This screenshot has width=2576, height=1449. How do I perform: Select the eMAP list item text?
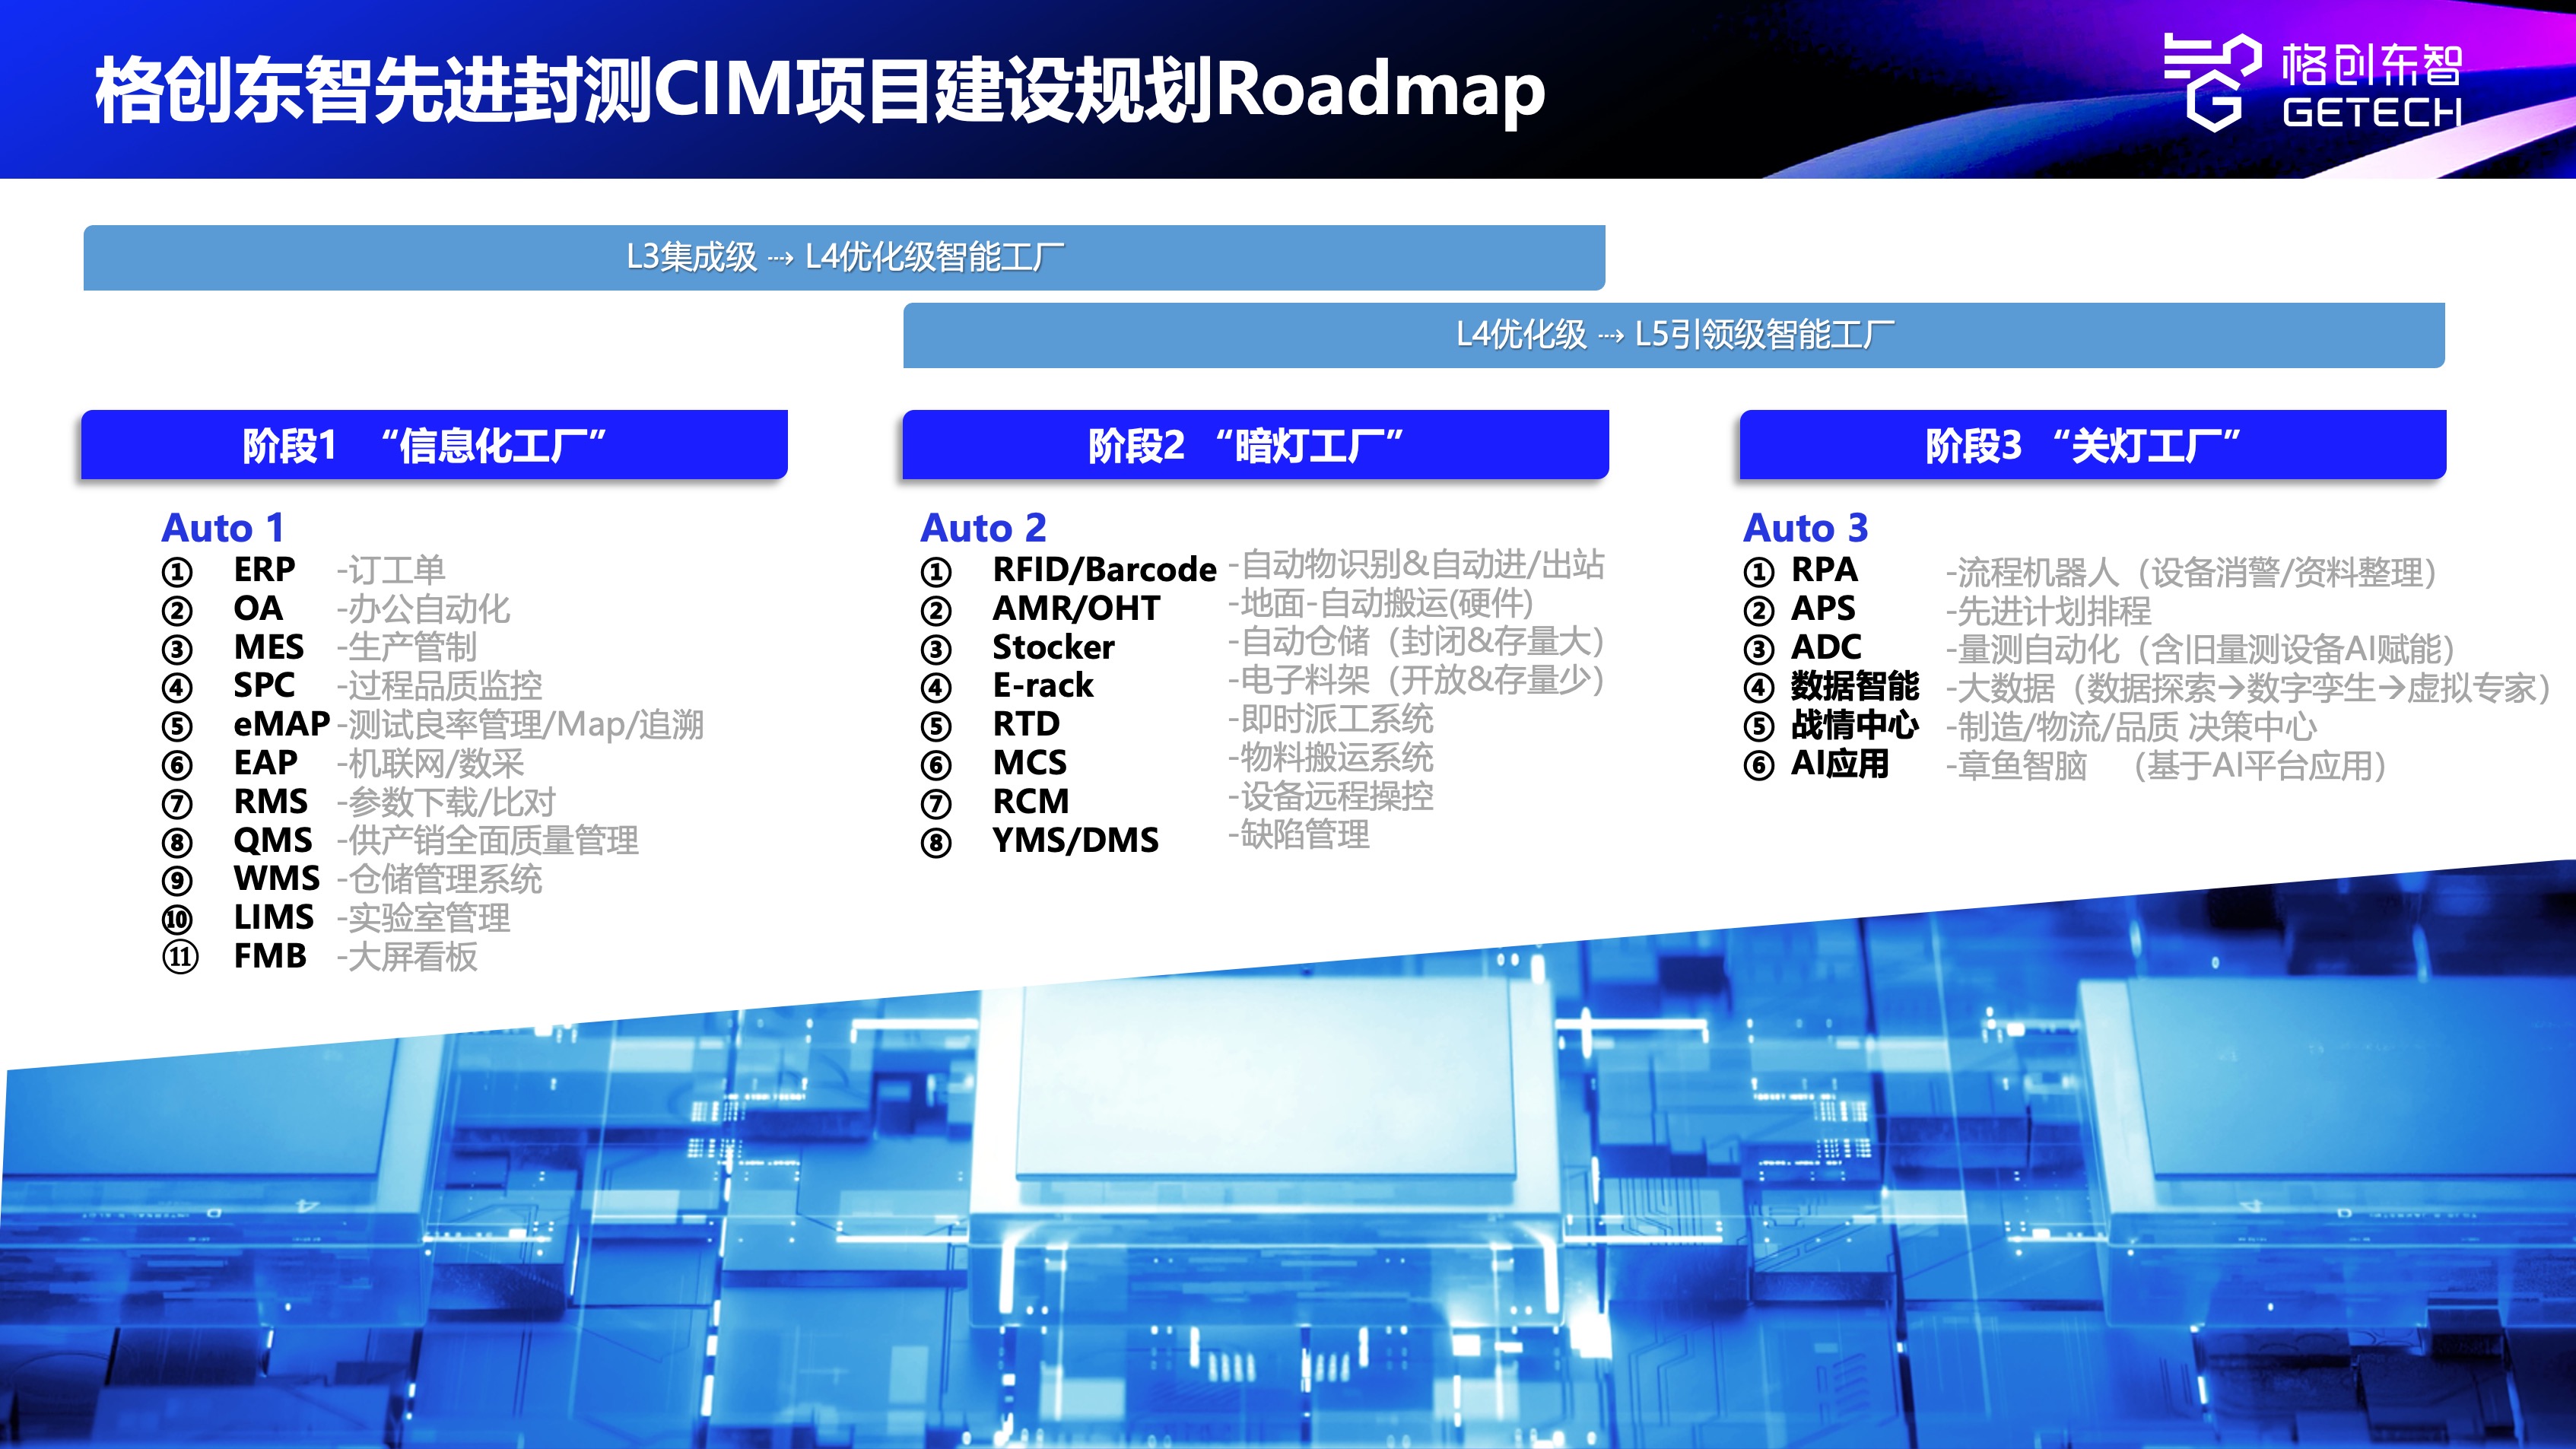click(281, 723)
